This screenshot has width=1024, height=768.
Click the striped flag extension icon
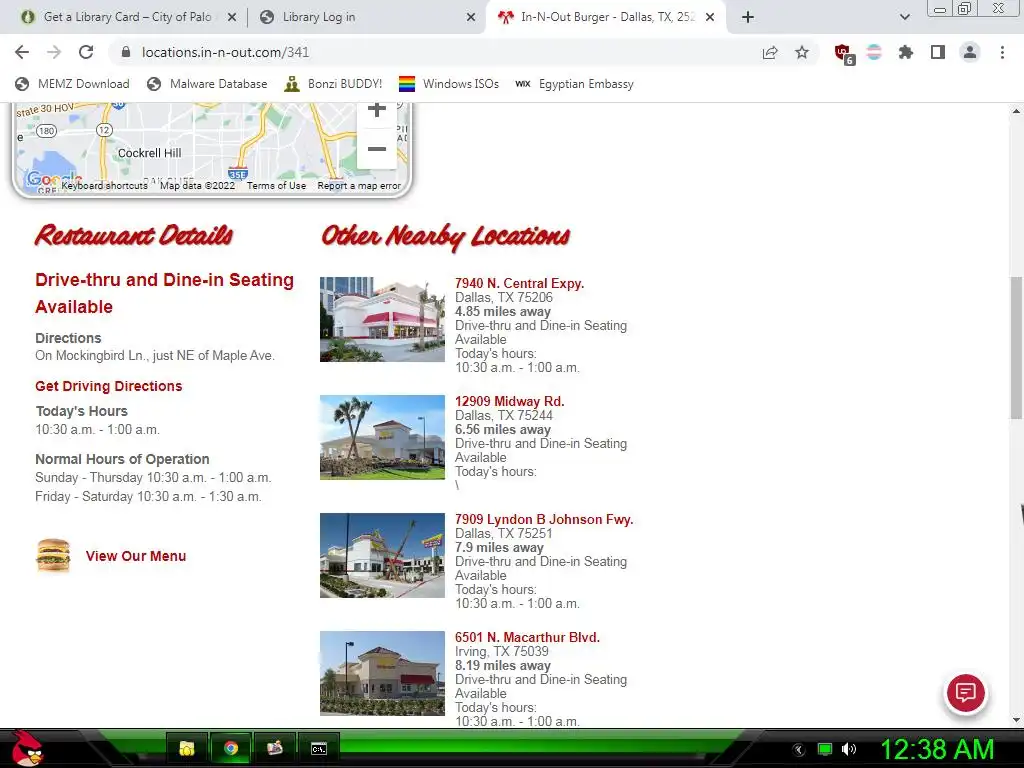[874, 52]
